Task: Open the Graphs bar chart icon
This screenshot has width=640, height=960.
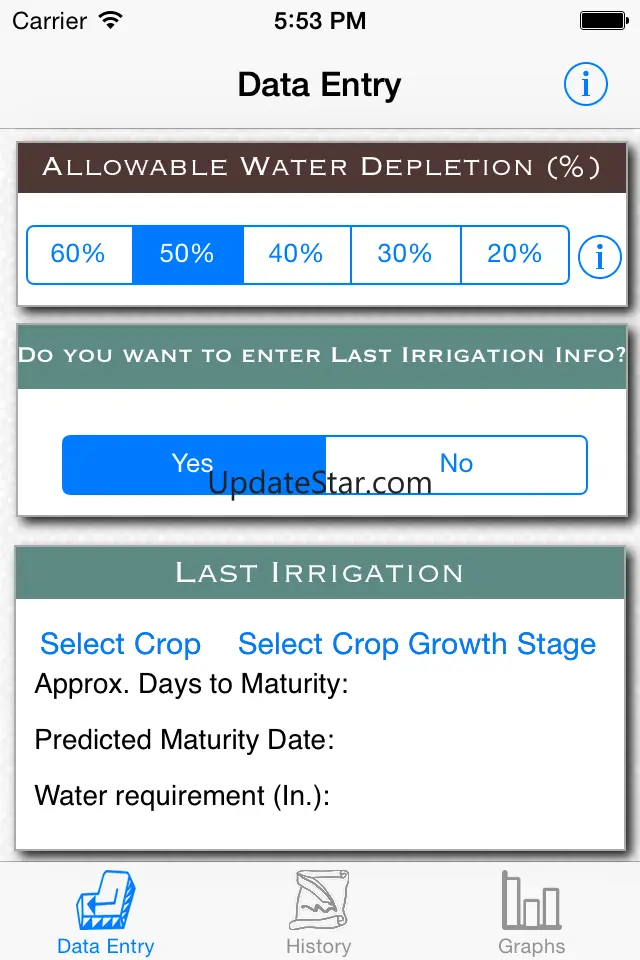Action: point(532,900)
